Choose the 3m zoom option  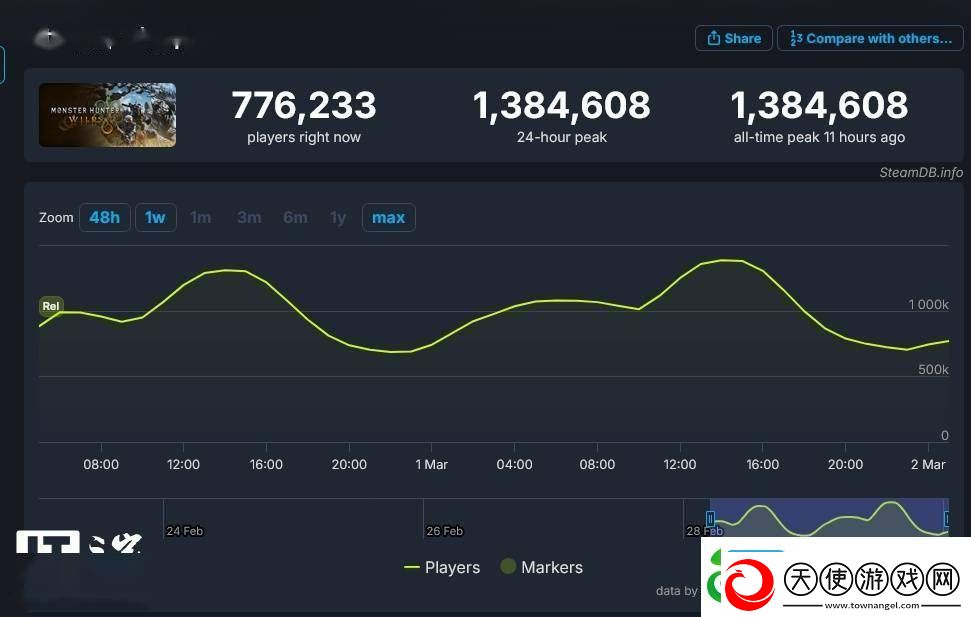tap(249, 217)
